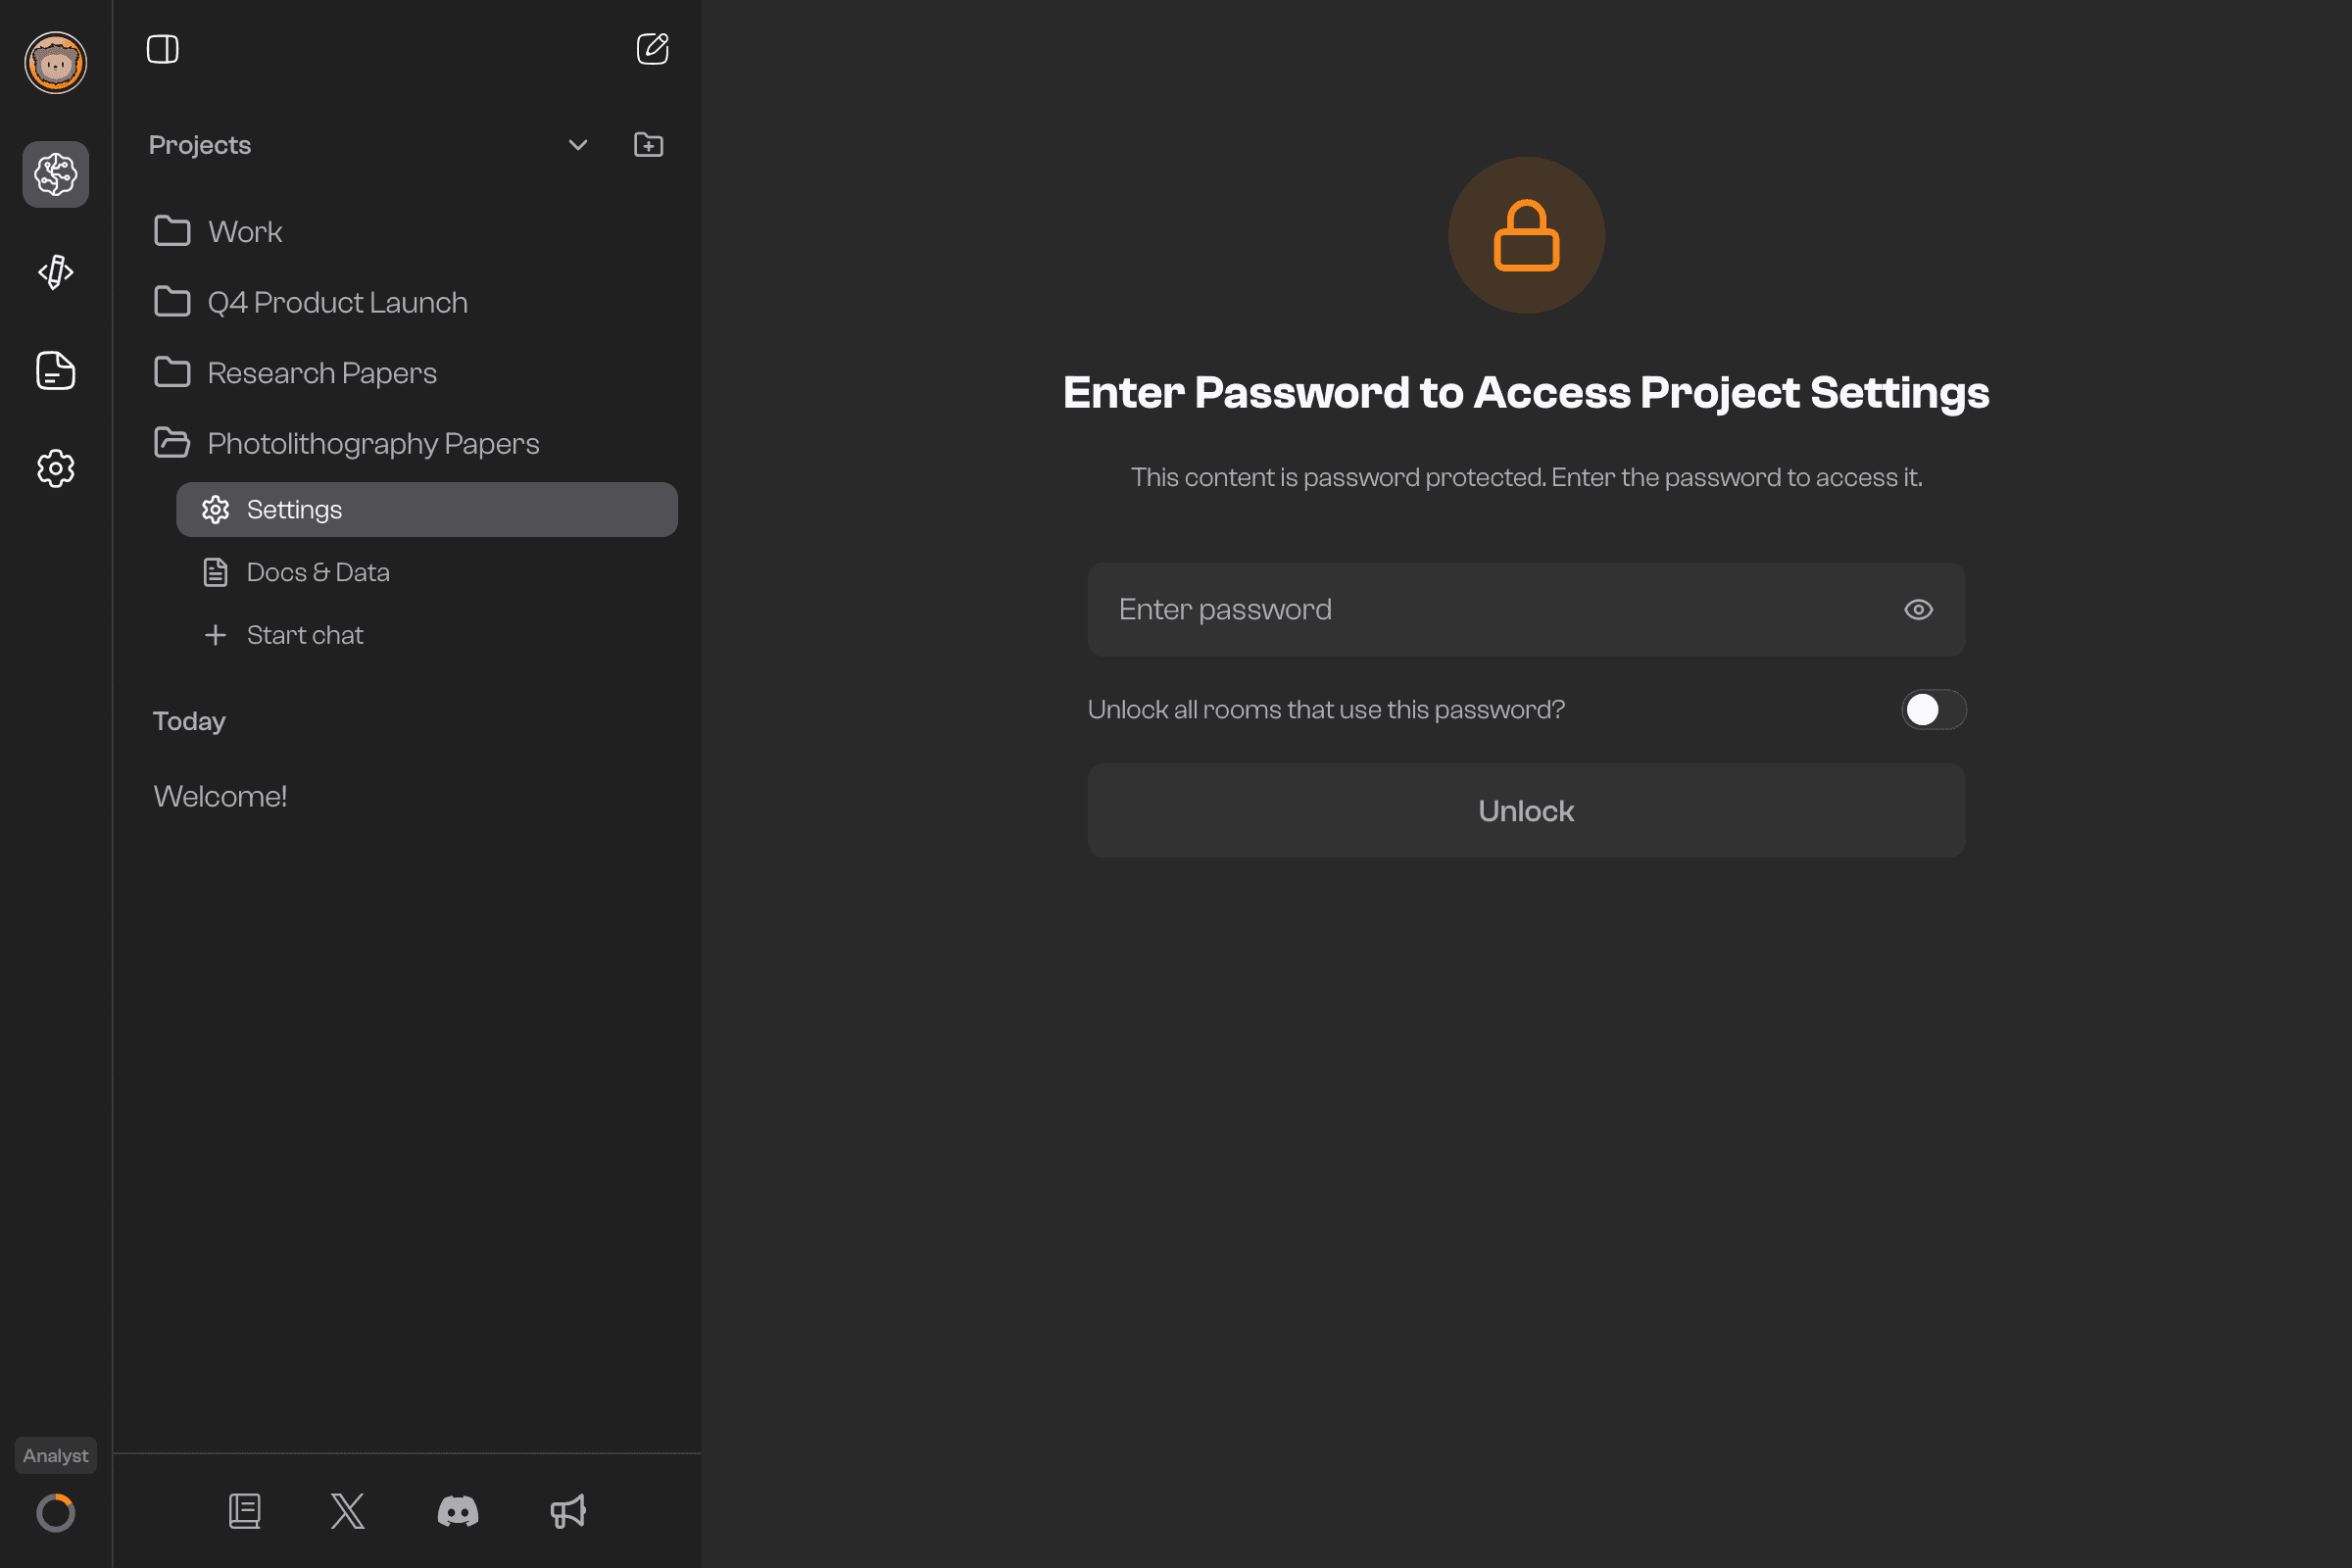Viewport: 2352px width, 1568px height.
Task: Add a new project folder
Action: coord(648,145)
